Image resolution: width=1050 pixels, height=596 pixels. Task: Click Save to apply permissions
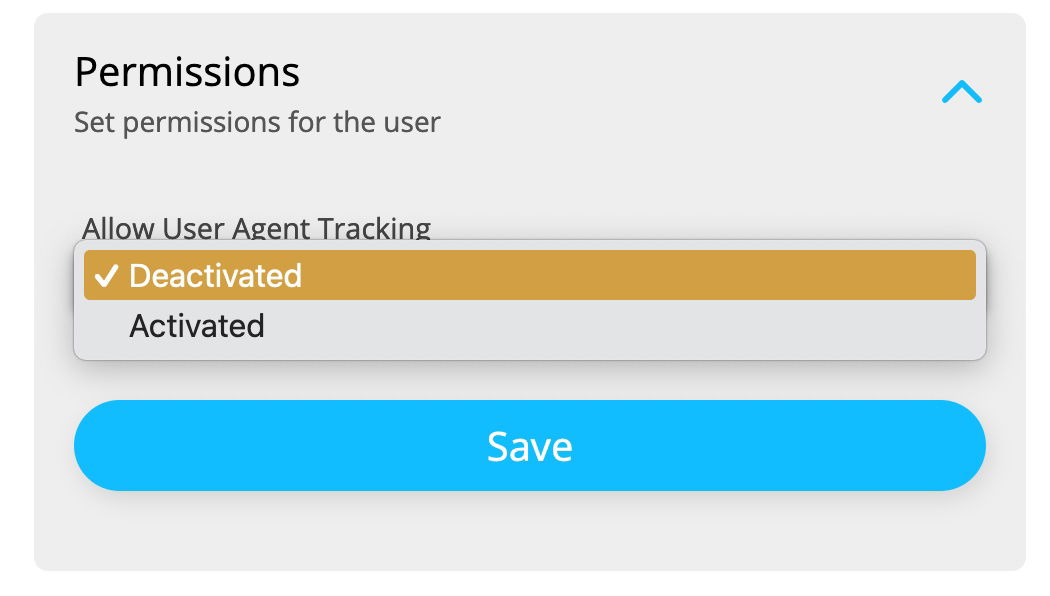[529, 445]
